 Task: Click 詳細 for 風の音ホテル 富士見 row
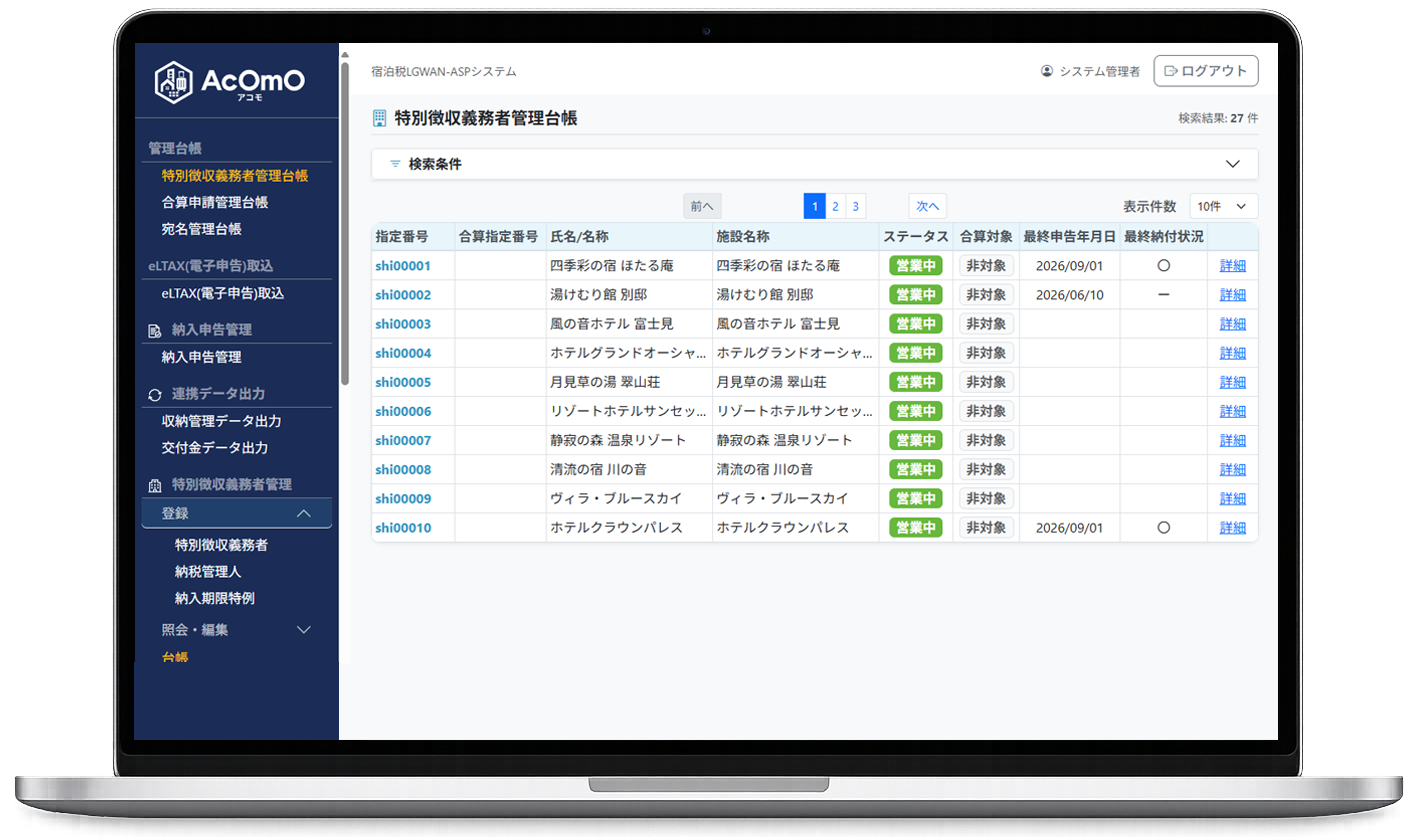point(1233,324)
